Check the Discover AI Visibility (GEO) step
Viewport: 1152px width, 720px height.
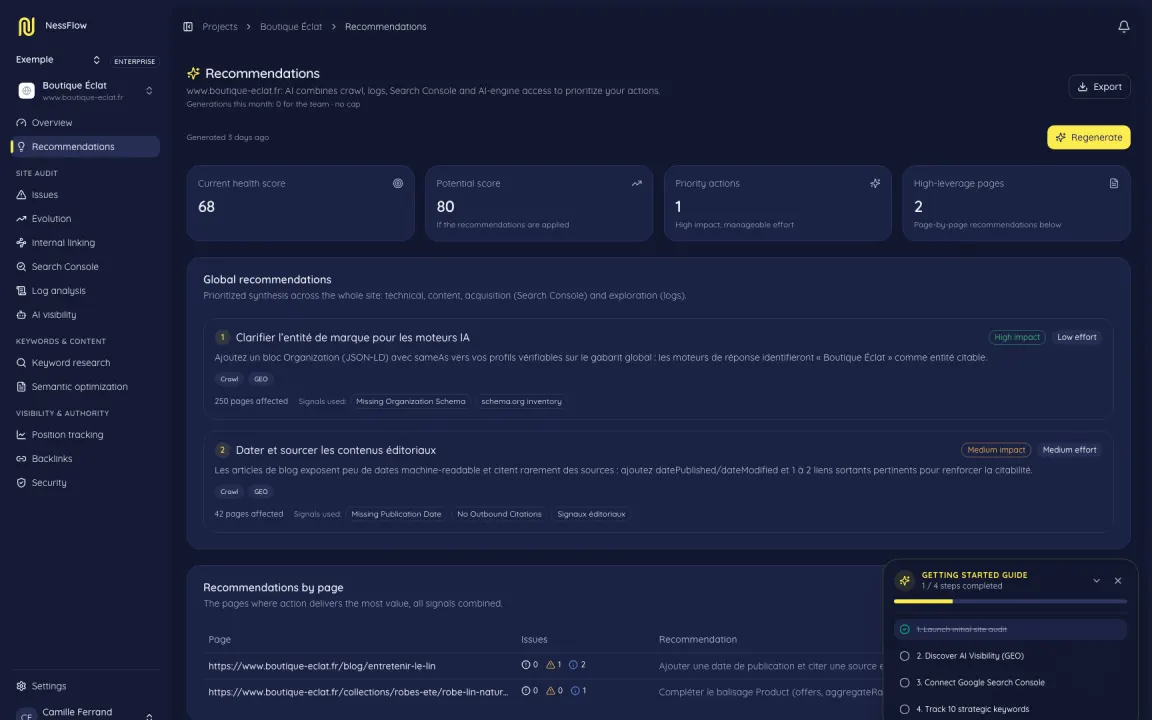(904, 656)
